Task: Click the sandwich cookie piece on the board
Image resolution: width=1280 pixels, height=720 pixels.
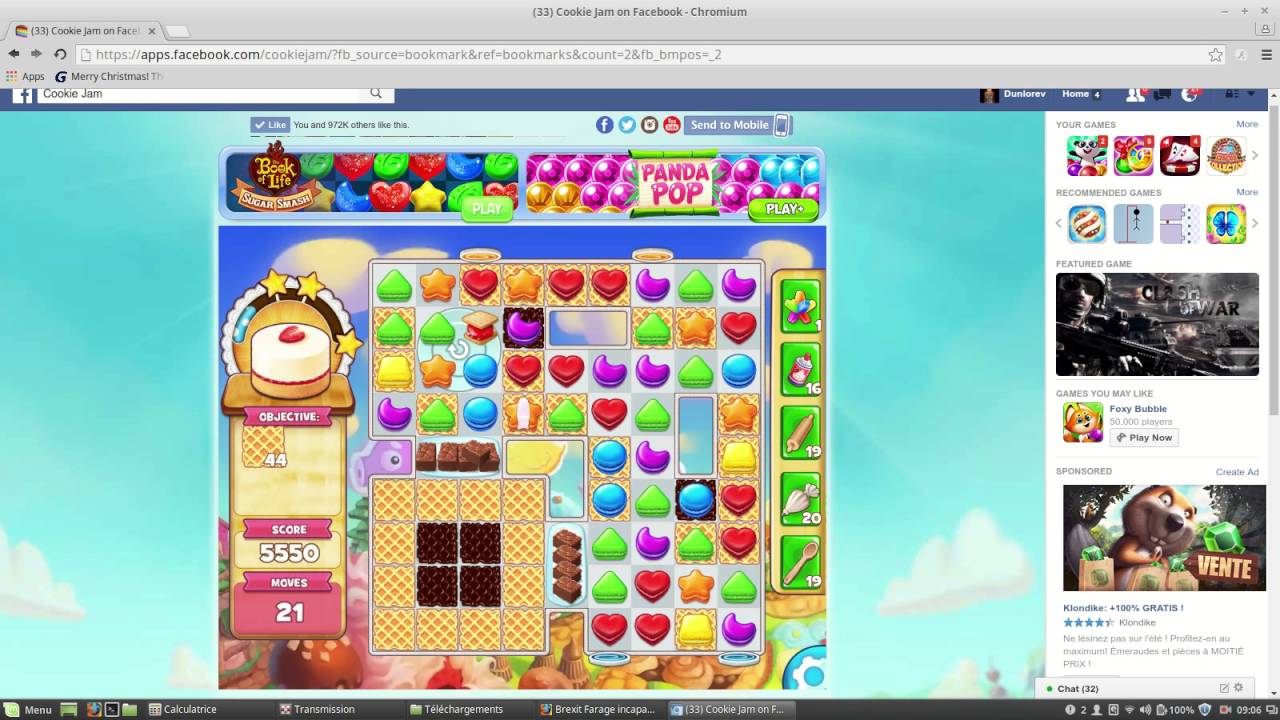Action: [x=481, y=327]
